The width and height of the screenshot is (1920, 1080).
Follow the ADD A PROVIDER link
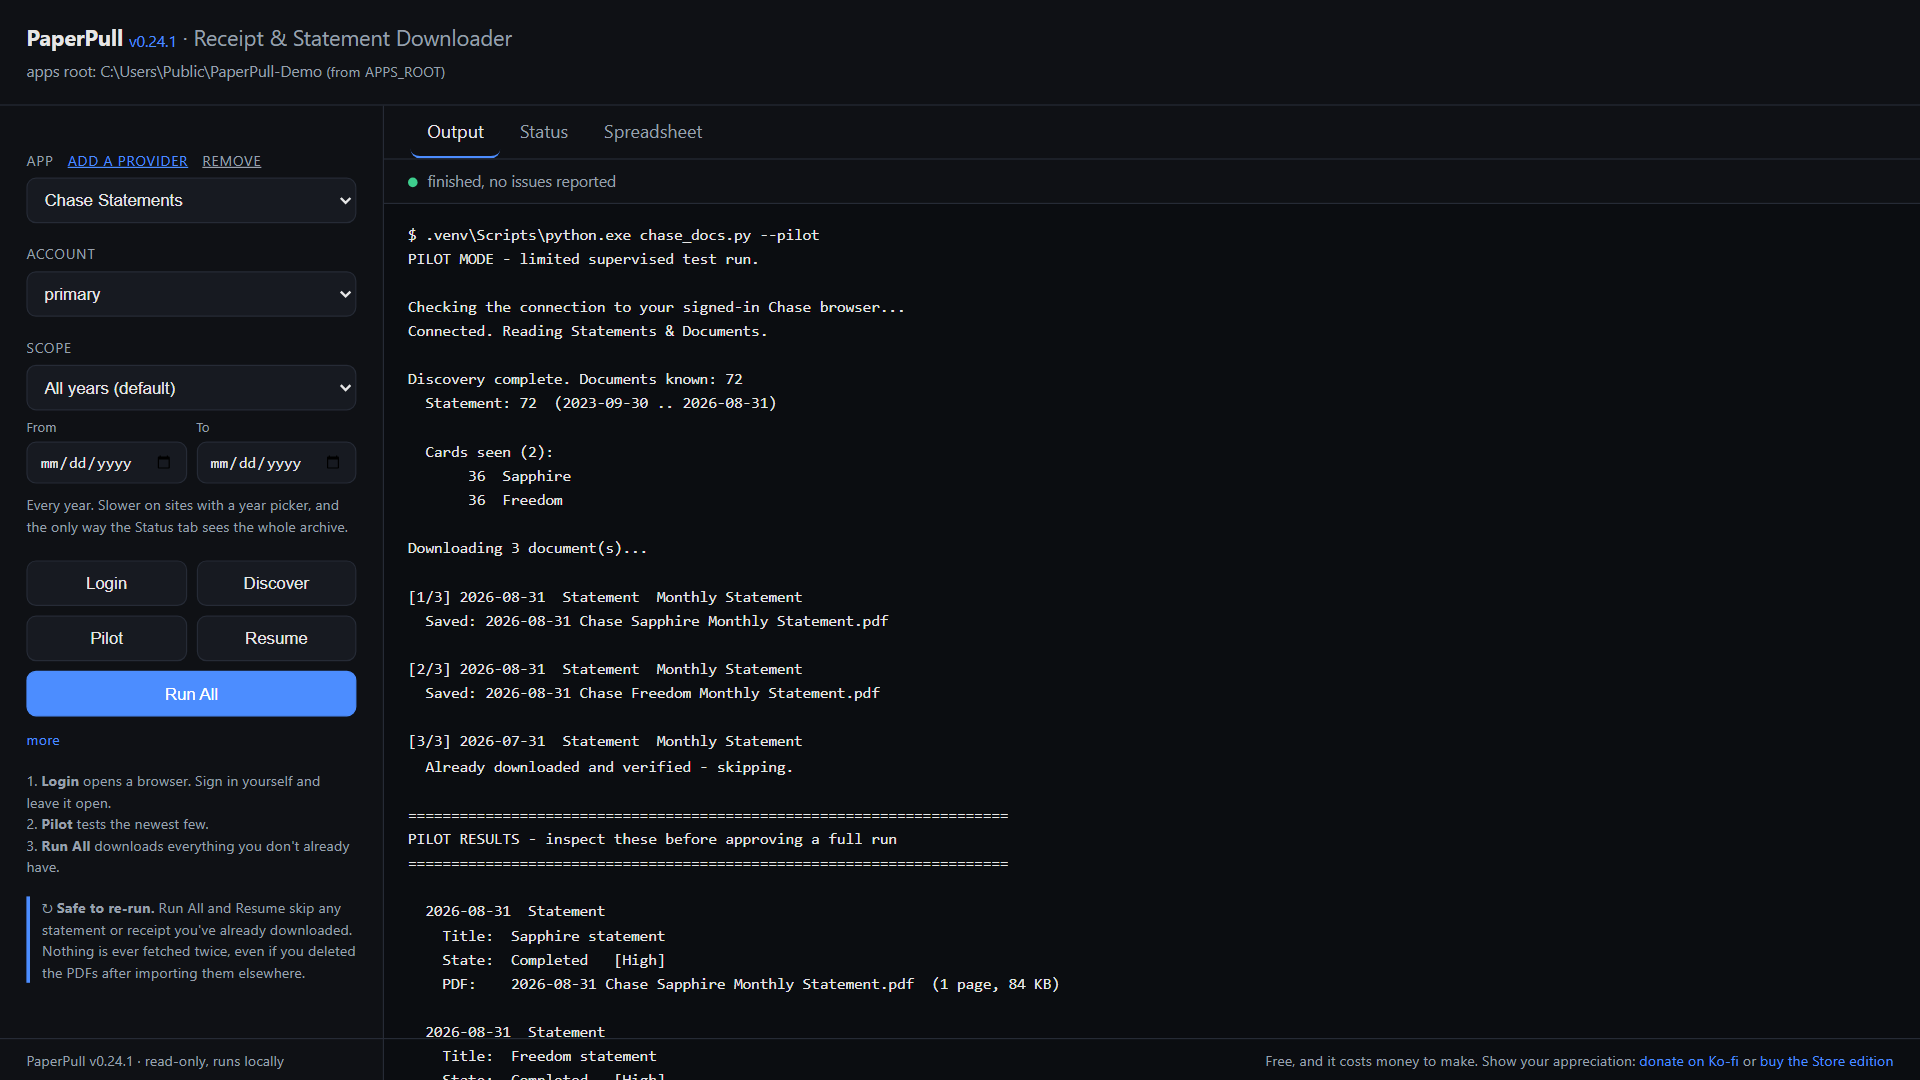(127, 161)
